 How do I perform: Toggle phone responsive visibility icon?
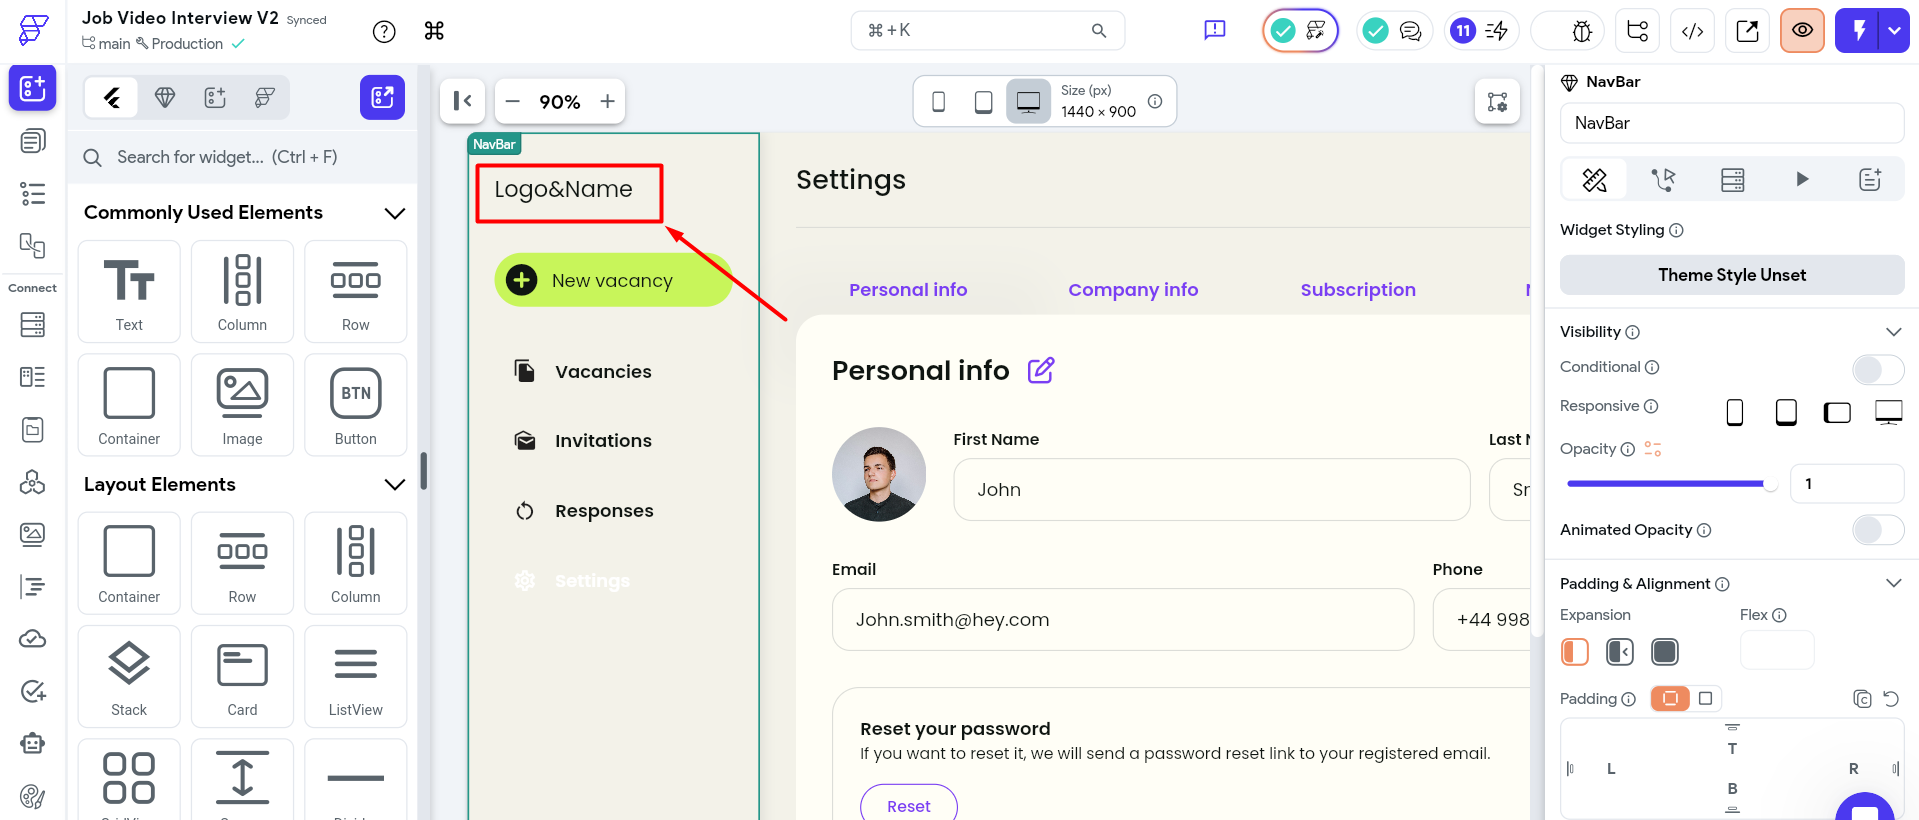(x=1735, y=412)
